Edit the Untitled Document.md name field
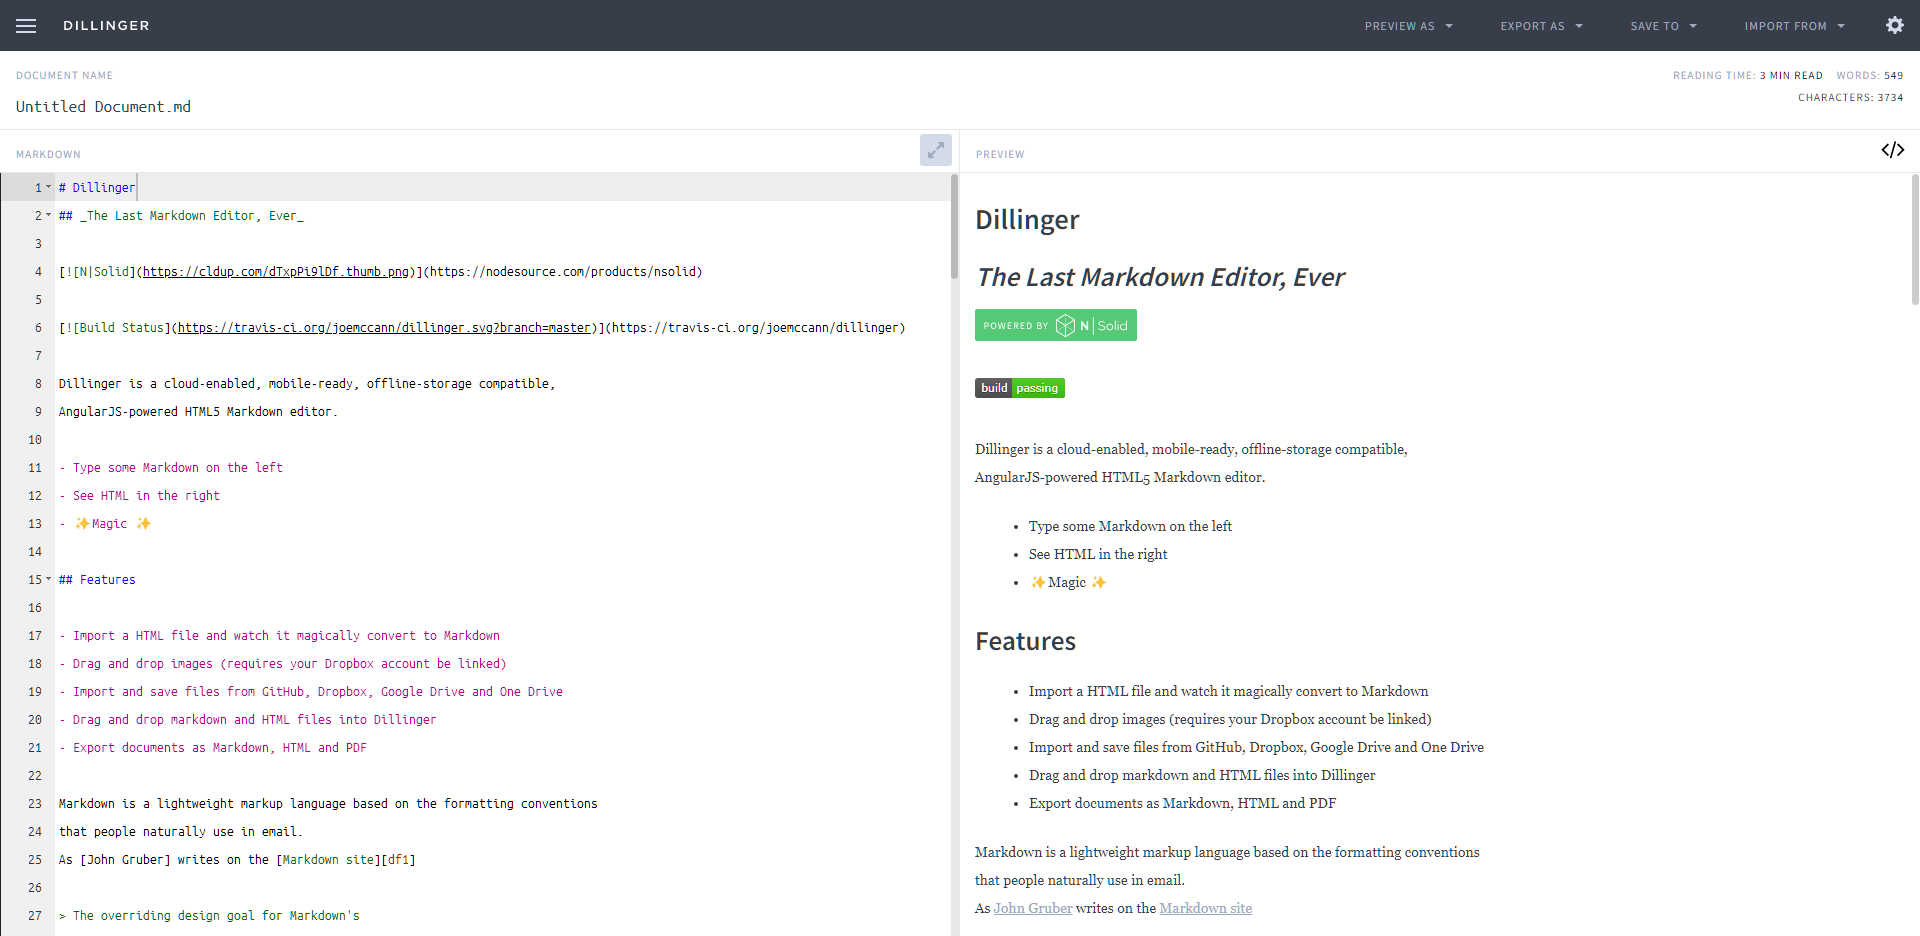 click(103, 107)
